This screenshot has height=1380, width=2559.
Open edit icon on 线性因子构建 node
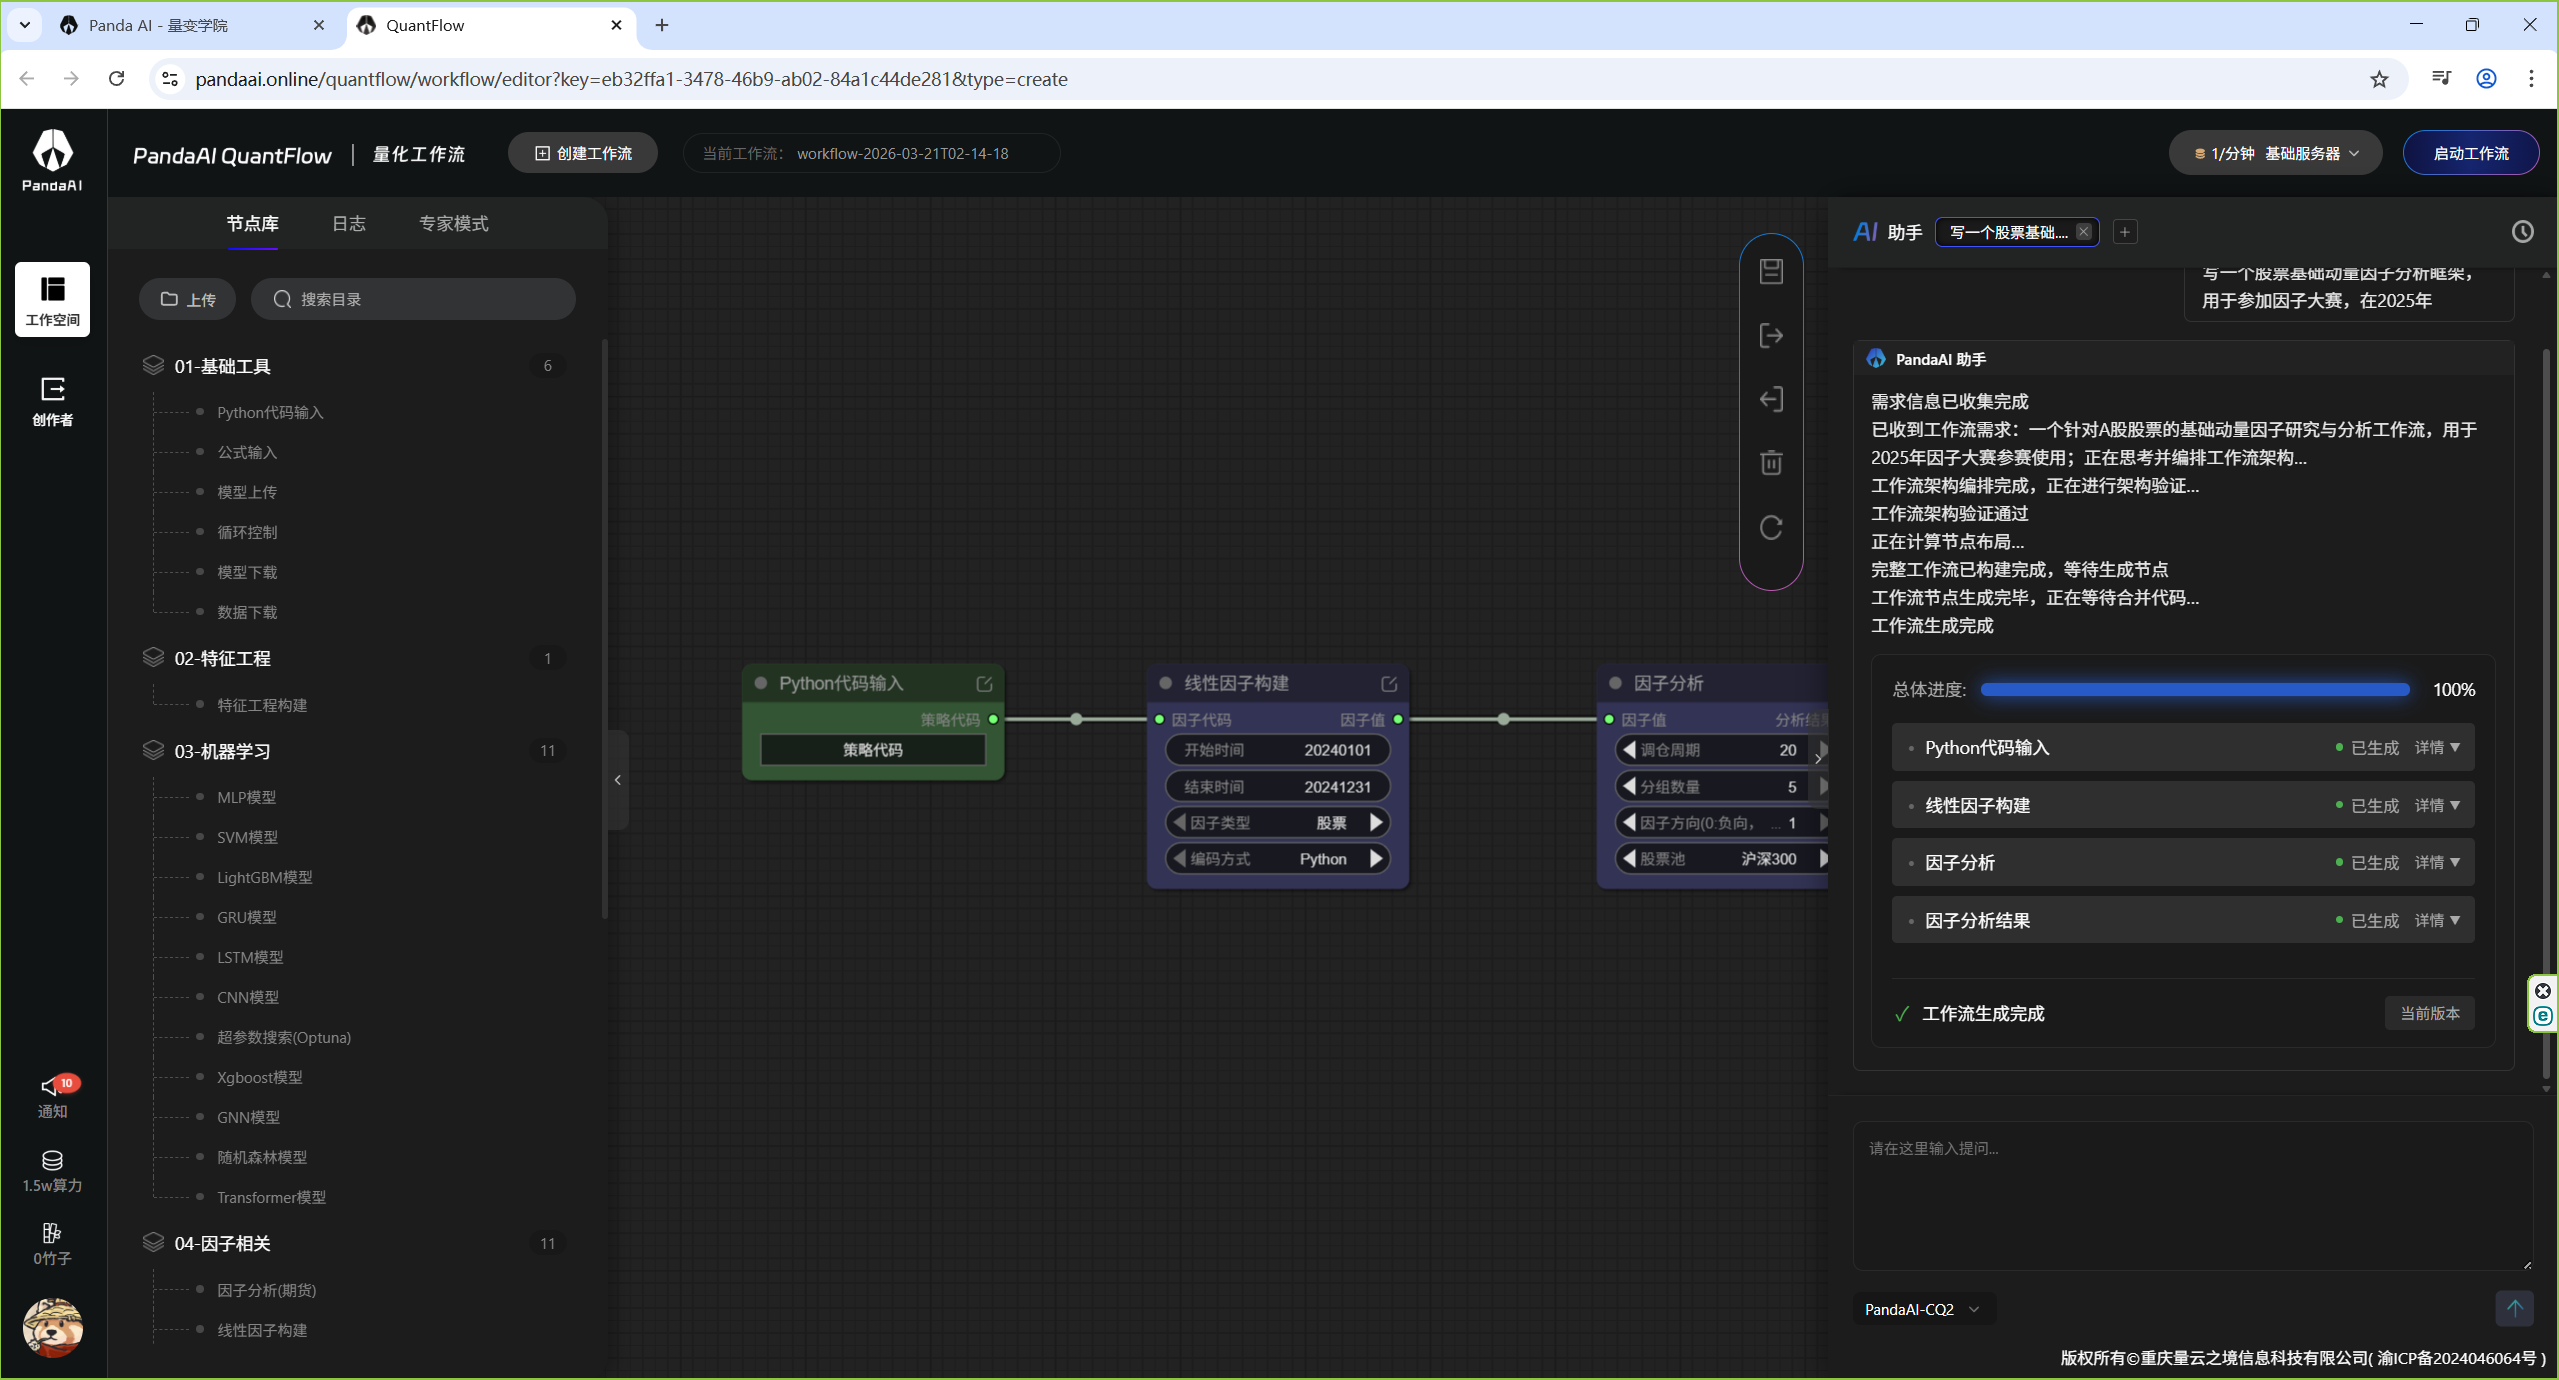1389,684
